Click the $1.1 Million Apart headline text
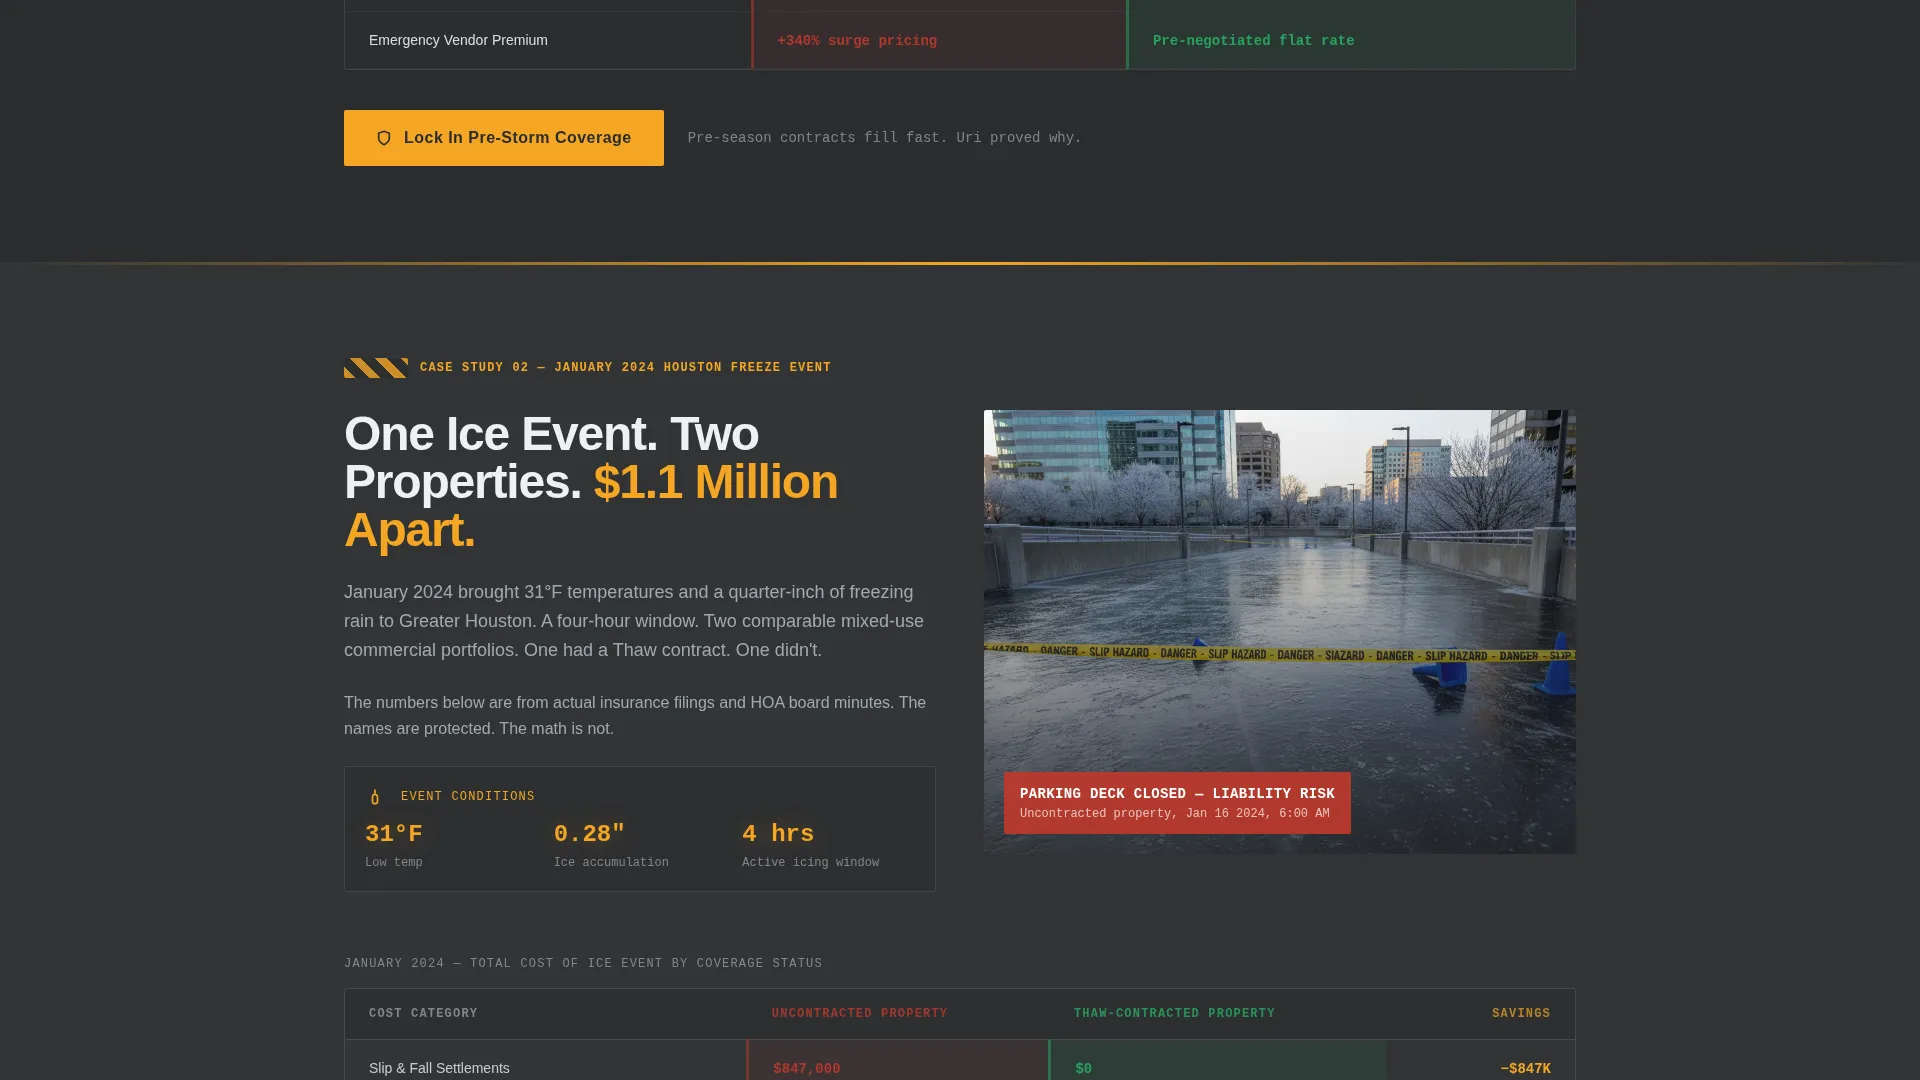This screenshot has height=1080, width=1920. click(591, 506)
